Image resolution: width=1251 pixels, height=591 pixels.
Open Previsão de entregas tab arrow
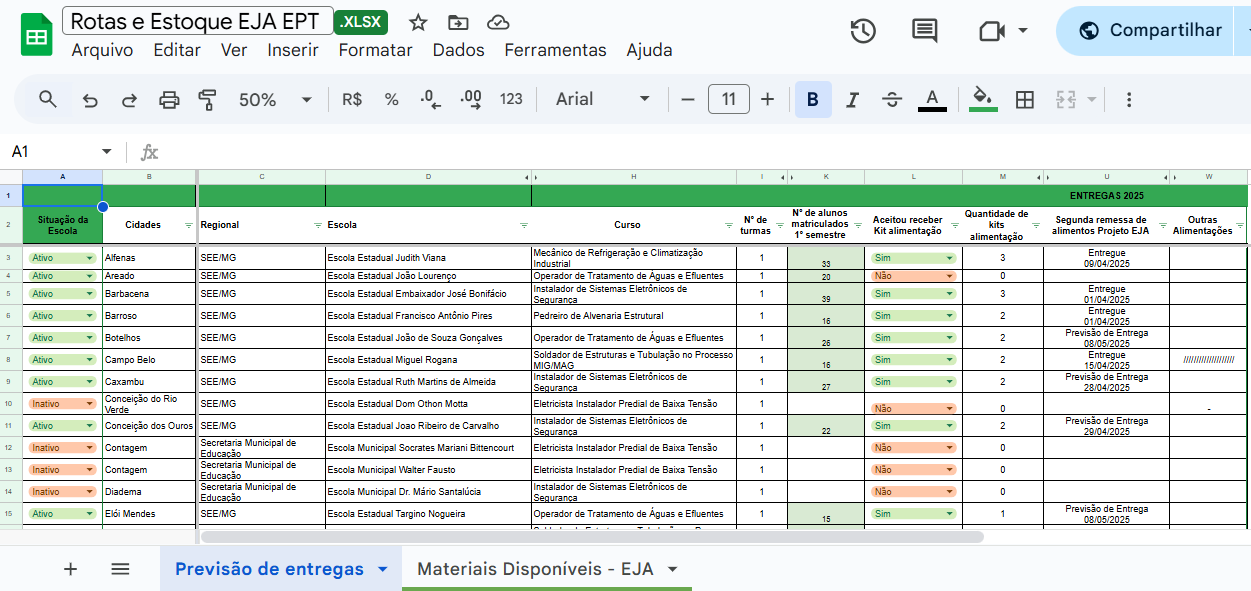pyautogui.click(x=382, y=569)
